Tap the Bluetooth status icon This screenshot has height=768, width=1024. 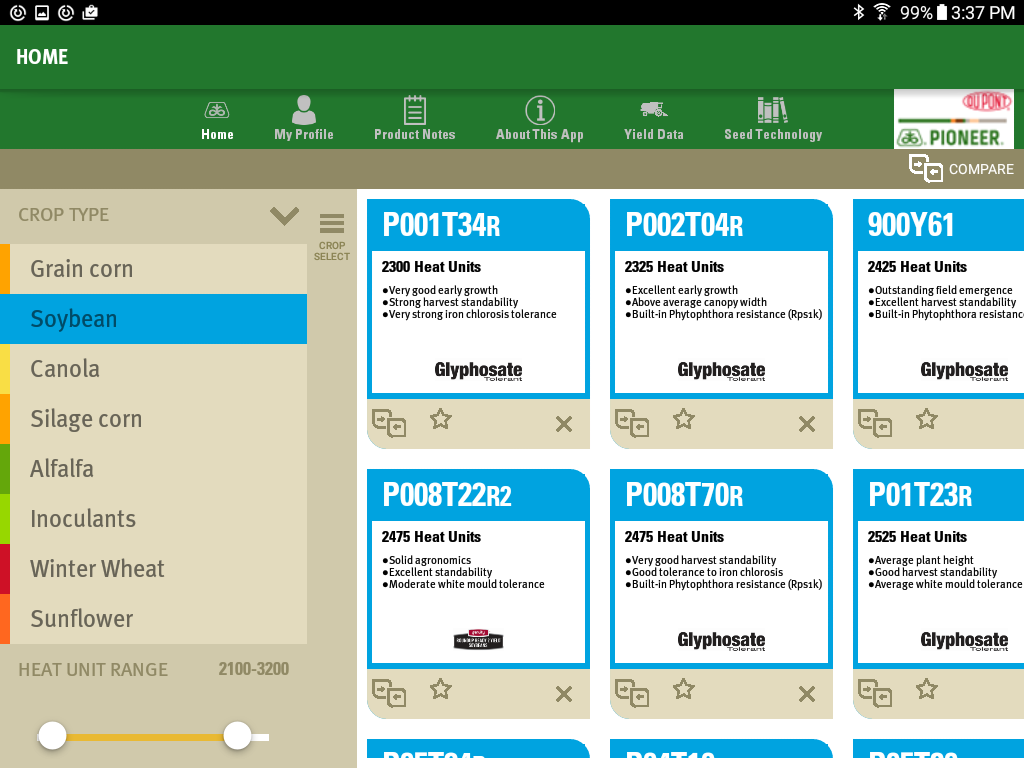pyautogui.click(x=859, y=12)
